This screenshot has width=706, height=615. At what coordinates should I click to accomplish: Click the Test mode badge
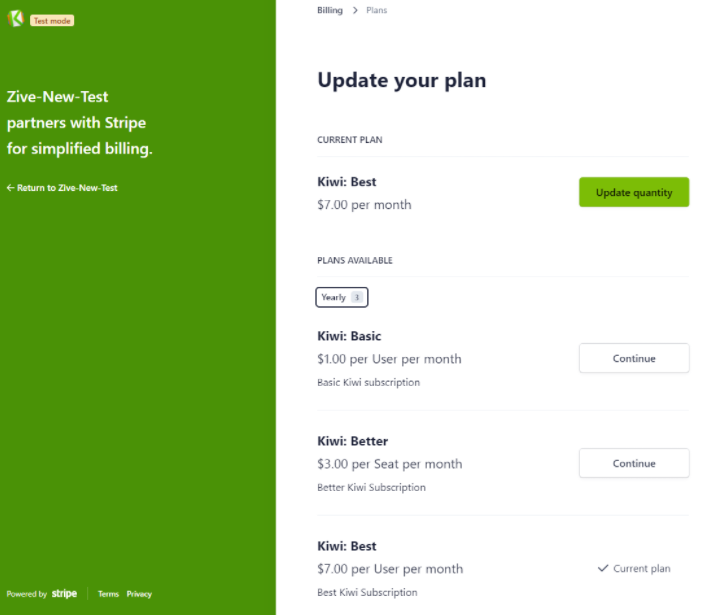pos(52,21)
